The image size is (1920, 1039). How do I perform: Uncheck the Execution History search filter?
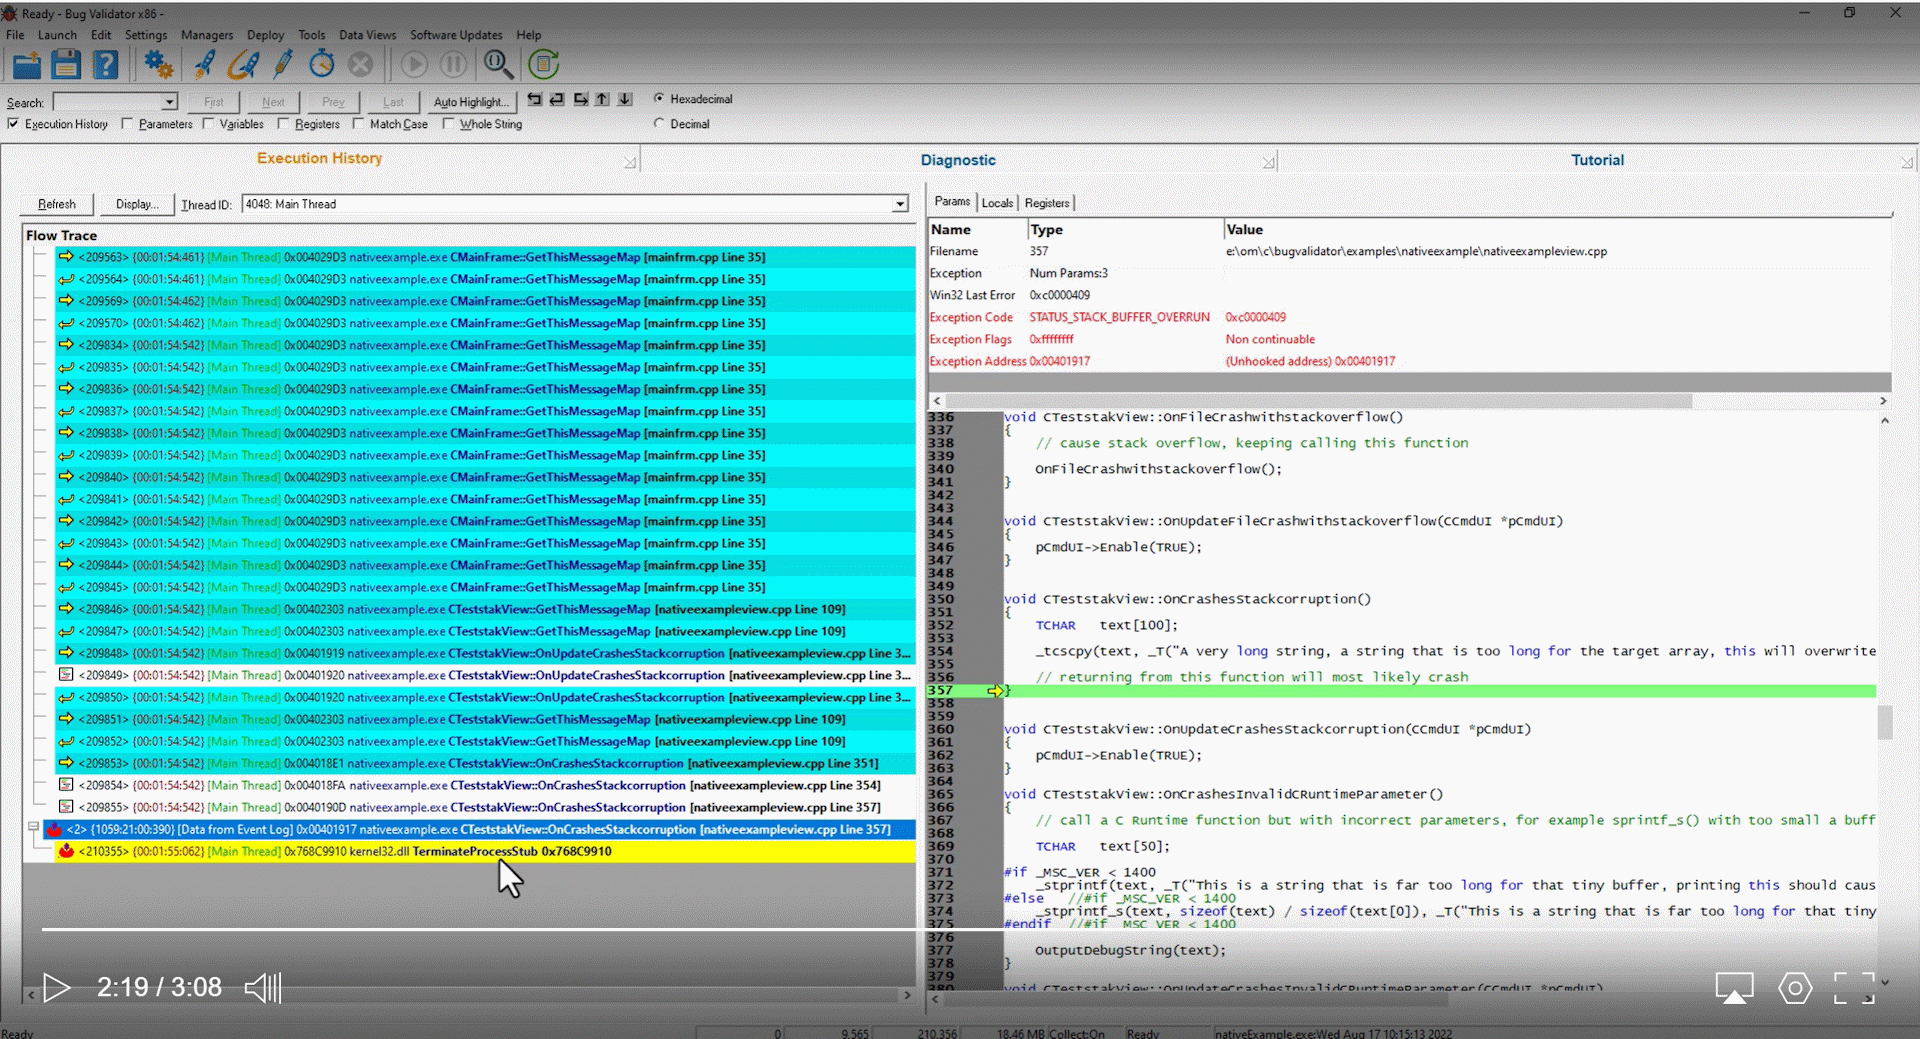click(13, 124)
